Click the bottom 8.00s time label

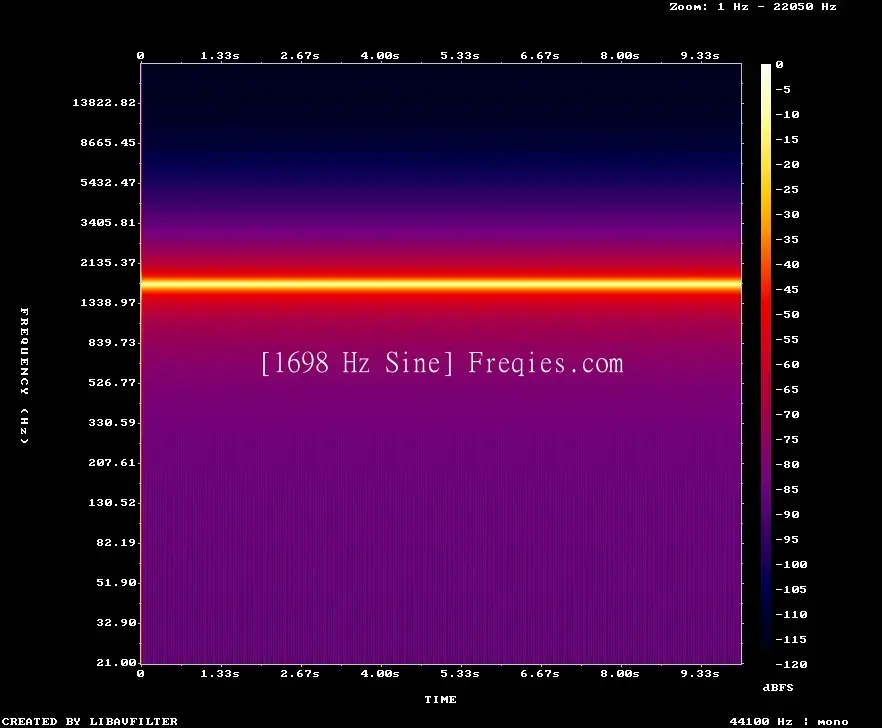point(619,673)
